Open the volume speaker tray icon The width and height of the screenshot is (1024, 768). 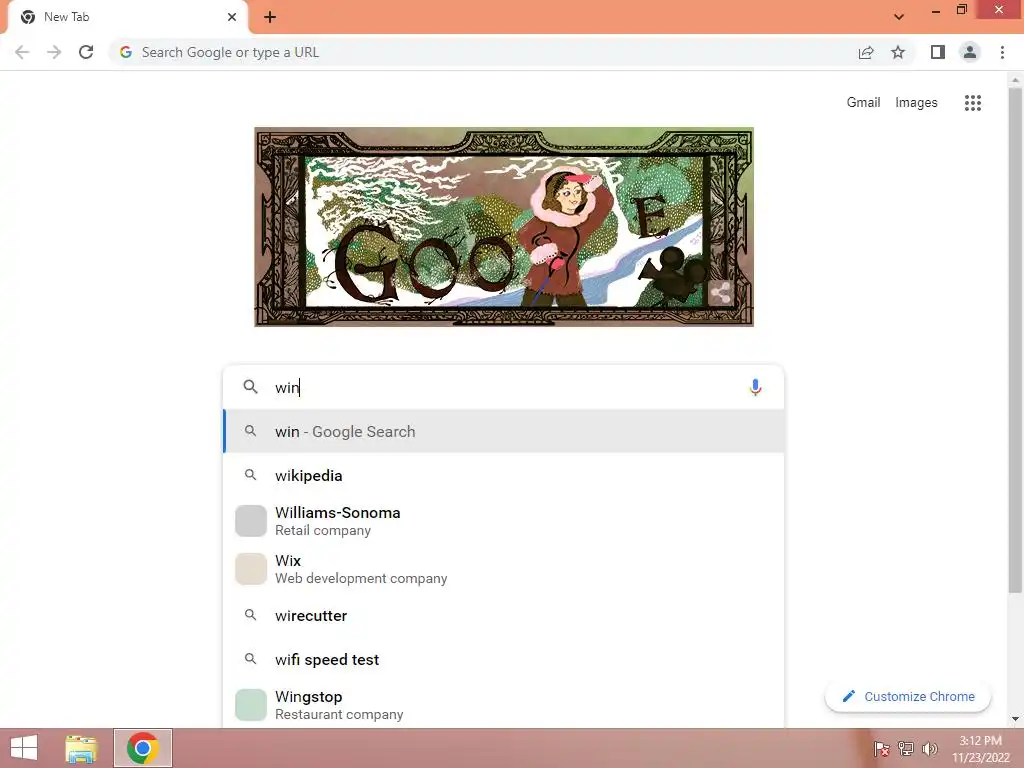[x=930, y=748]
